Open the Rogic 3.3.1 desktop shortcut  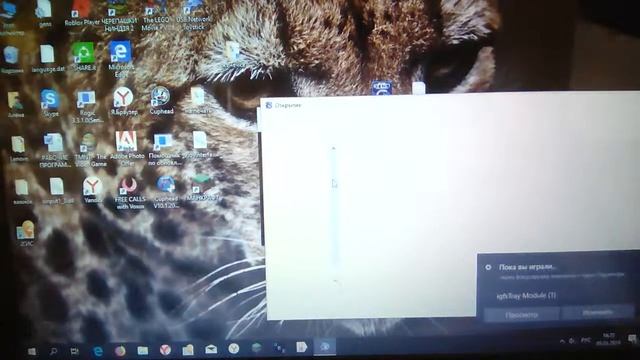[x=87, y=106]
